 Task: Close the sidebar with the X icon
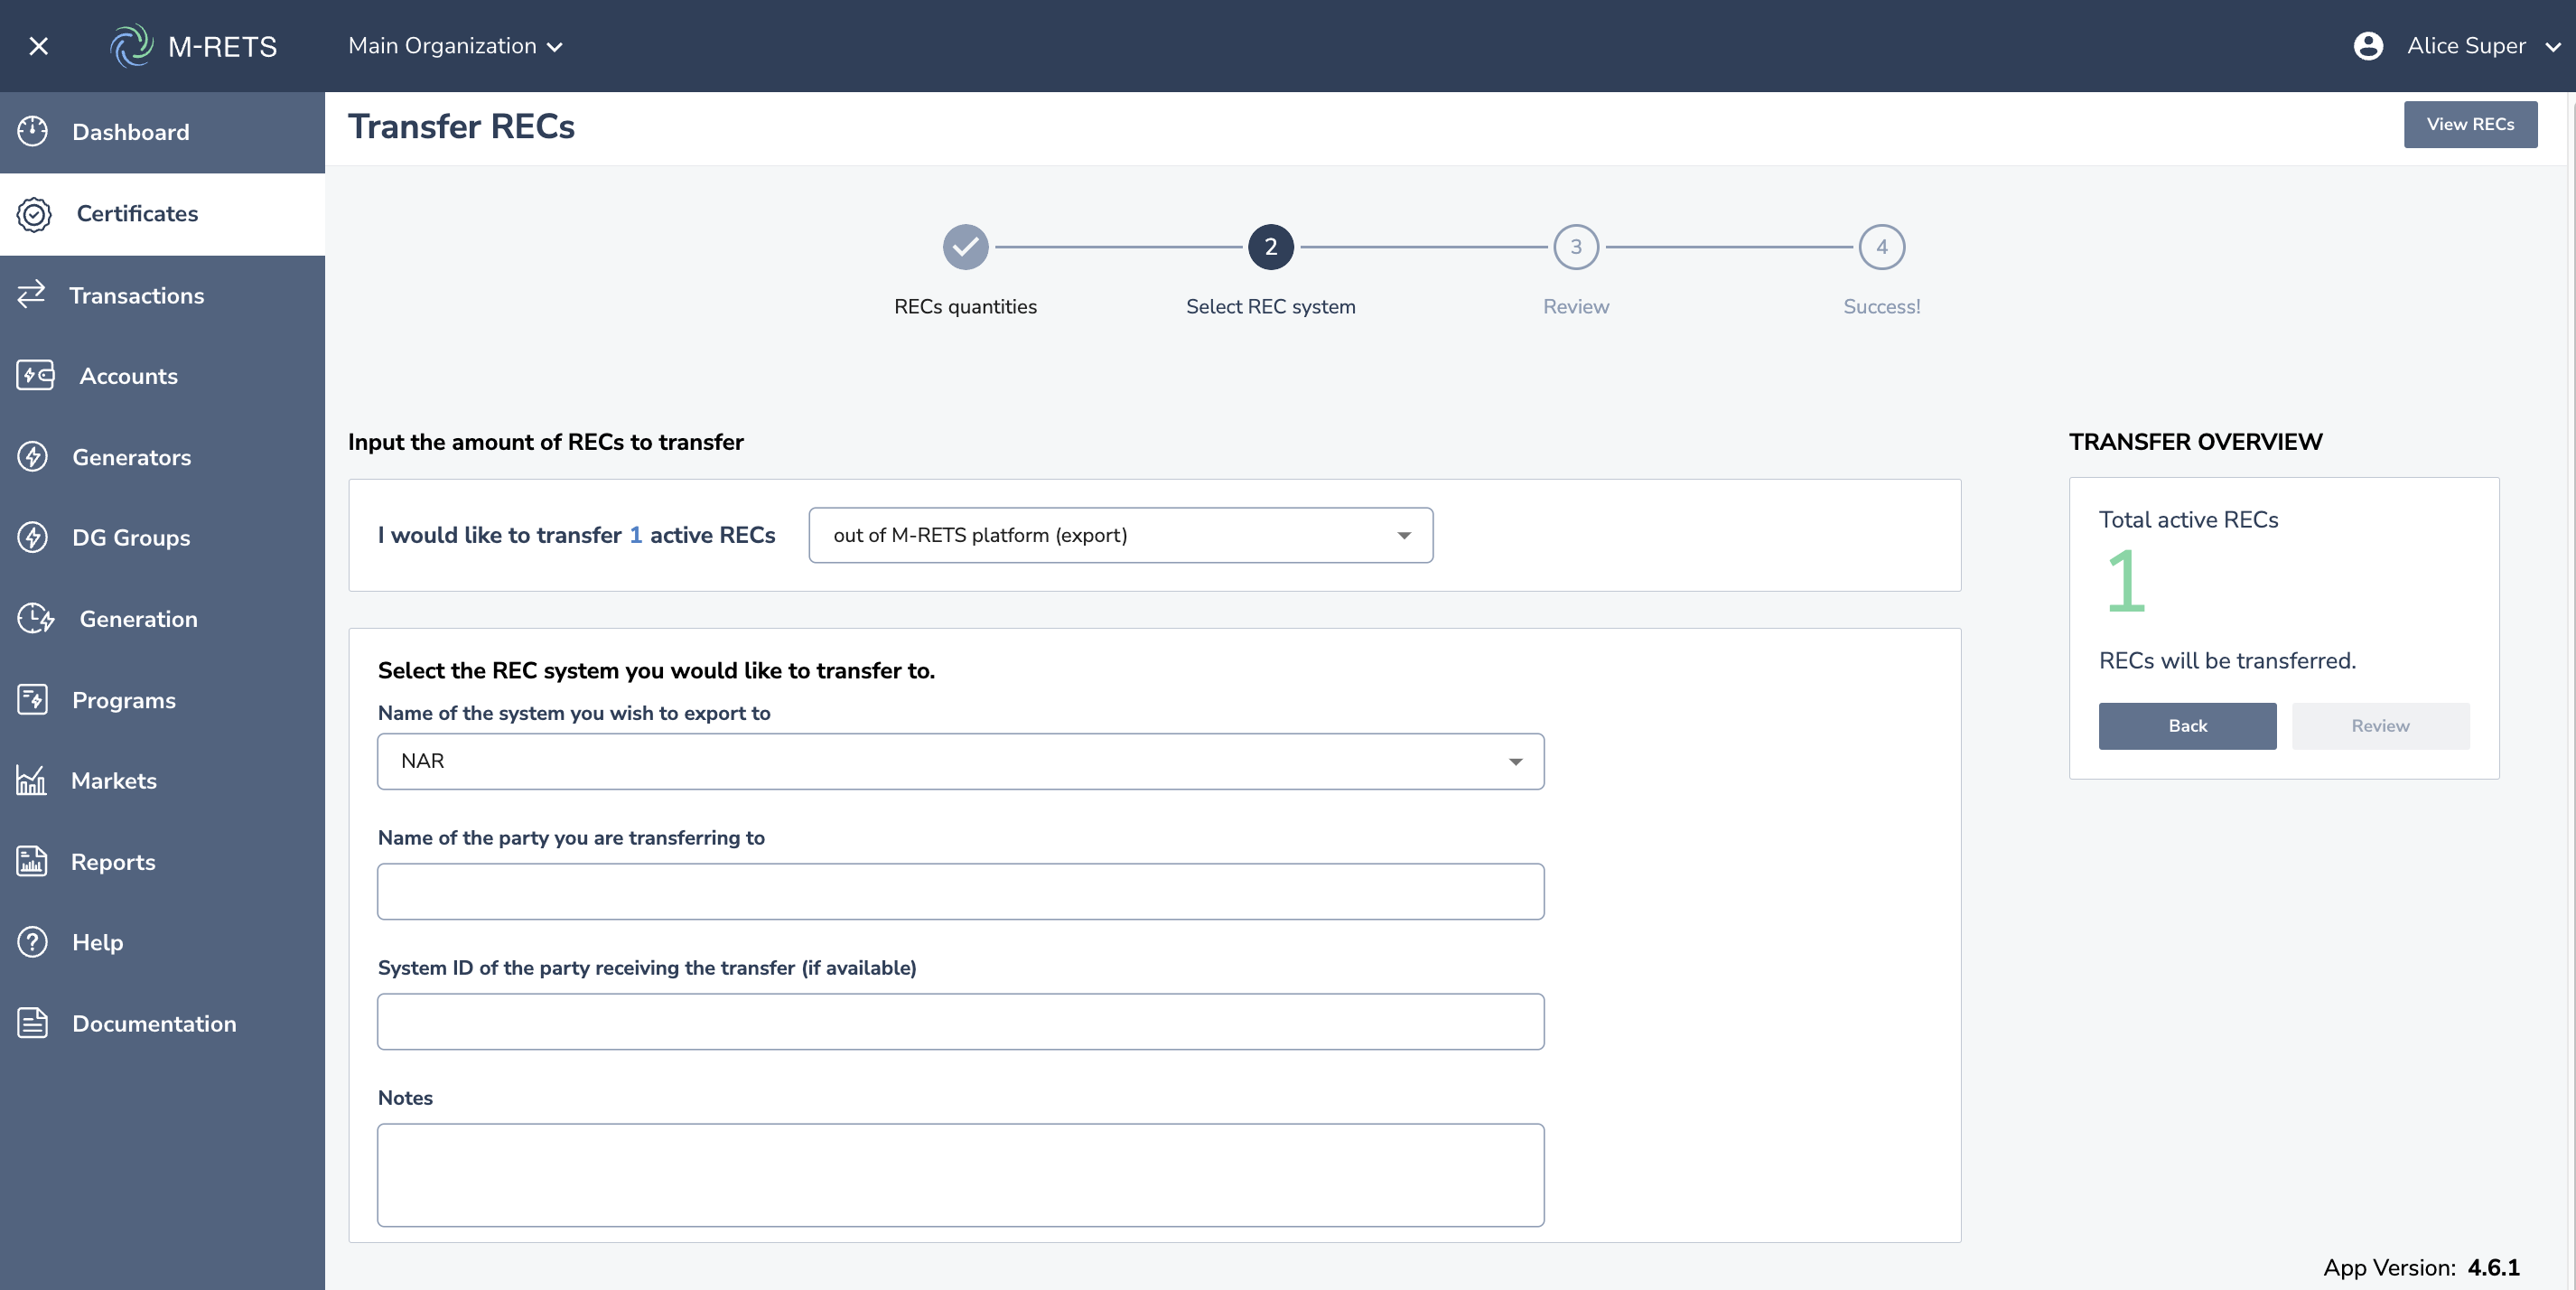pos(38,46)
